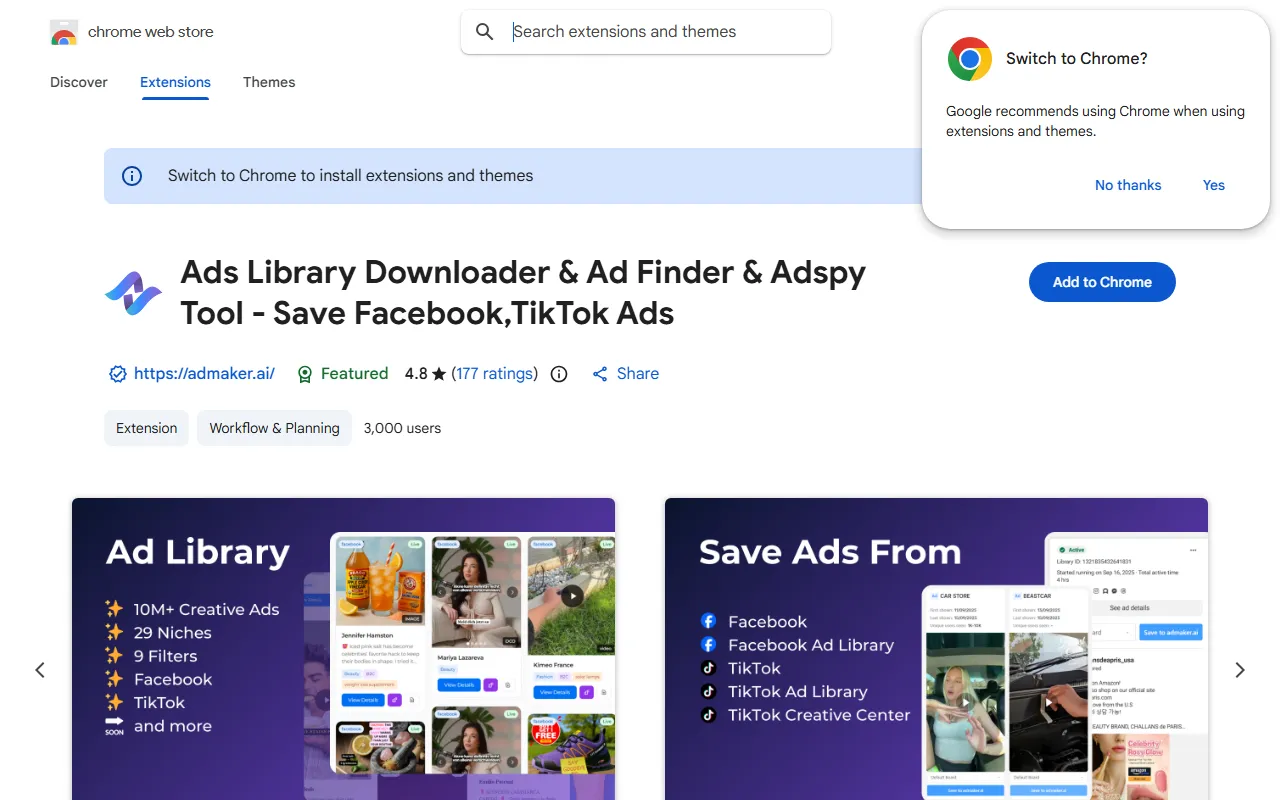Open the 177 ratings link

pos(495,374)
